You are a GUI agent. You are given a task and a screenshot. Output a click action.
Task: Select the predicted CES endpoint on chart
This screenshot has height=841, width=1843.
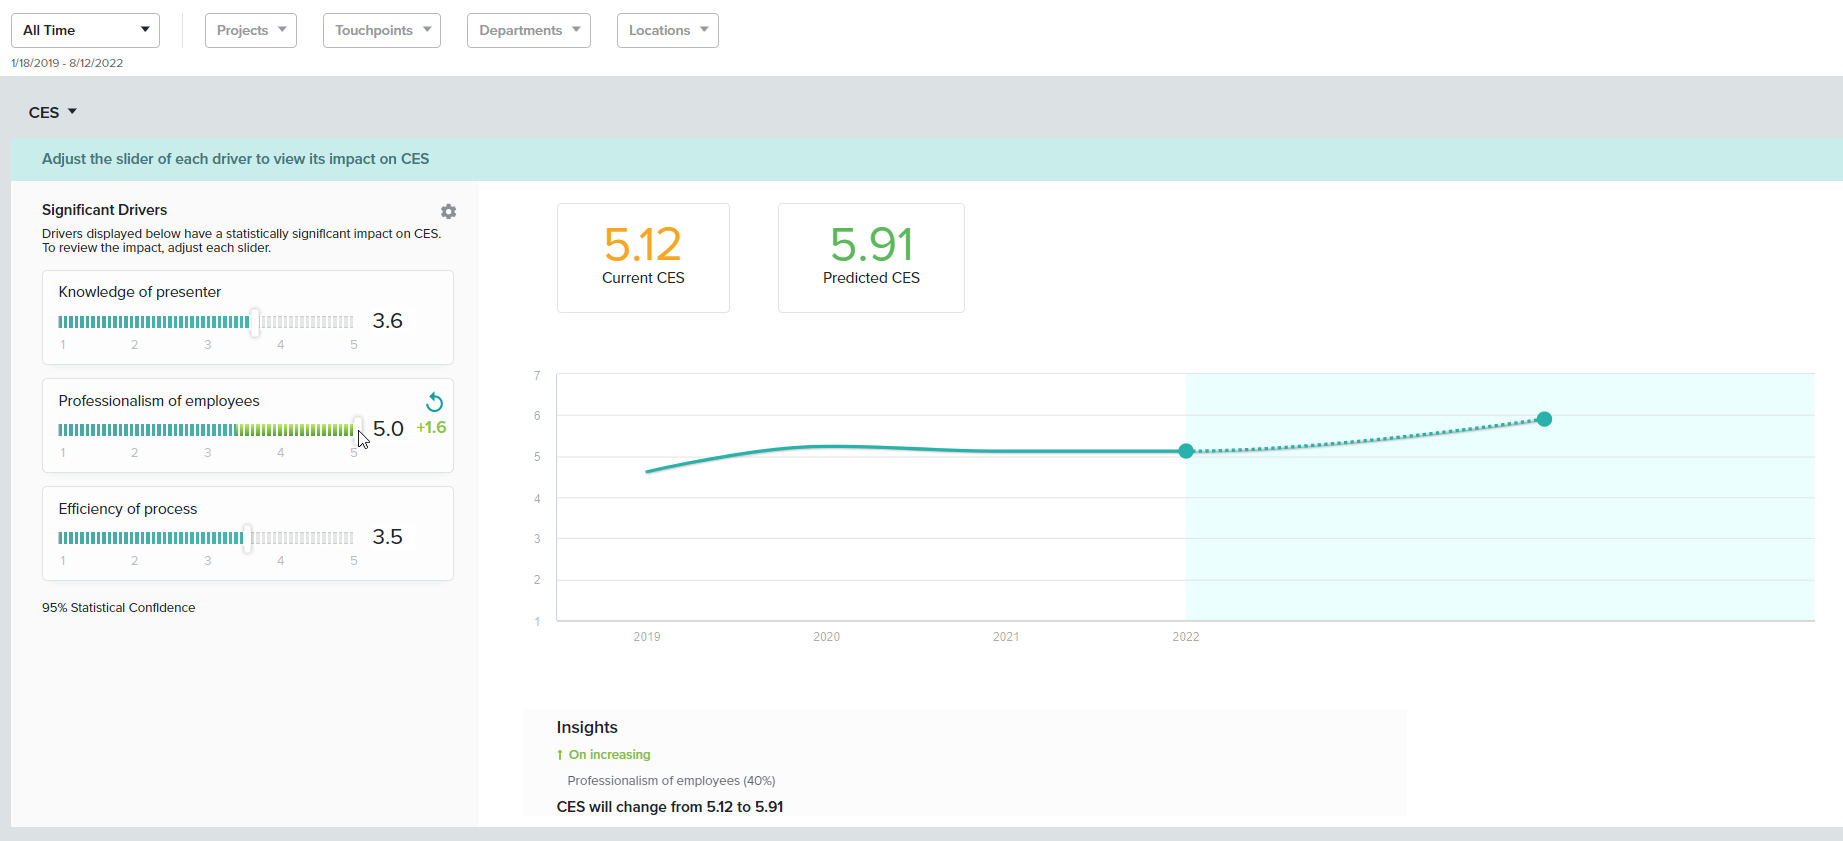(x=1544, y=419)
